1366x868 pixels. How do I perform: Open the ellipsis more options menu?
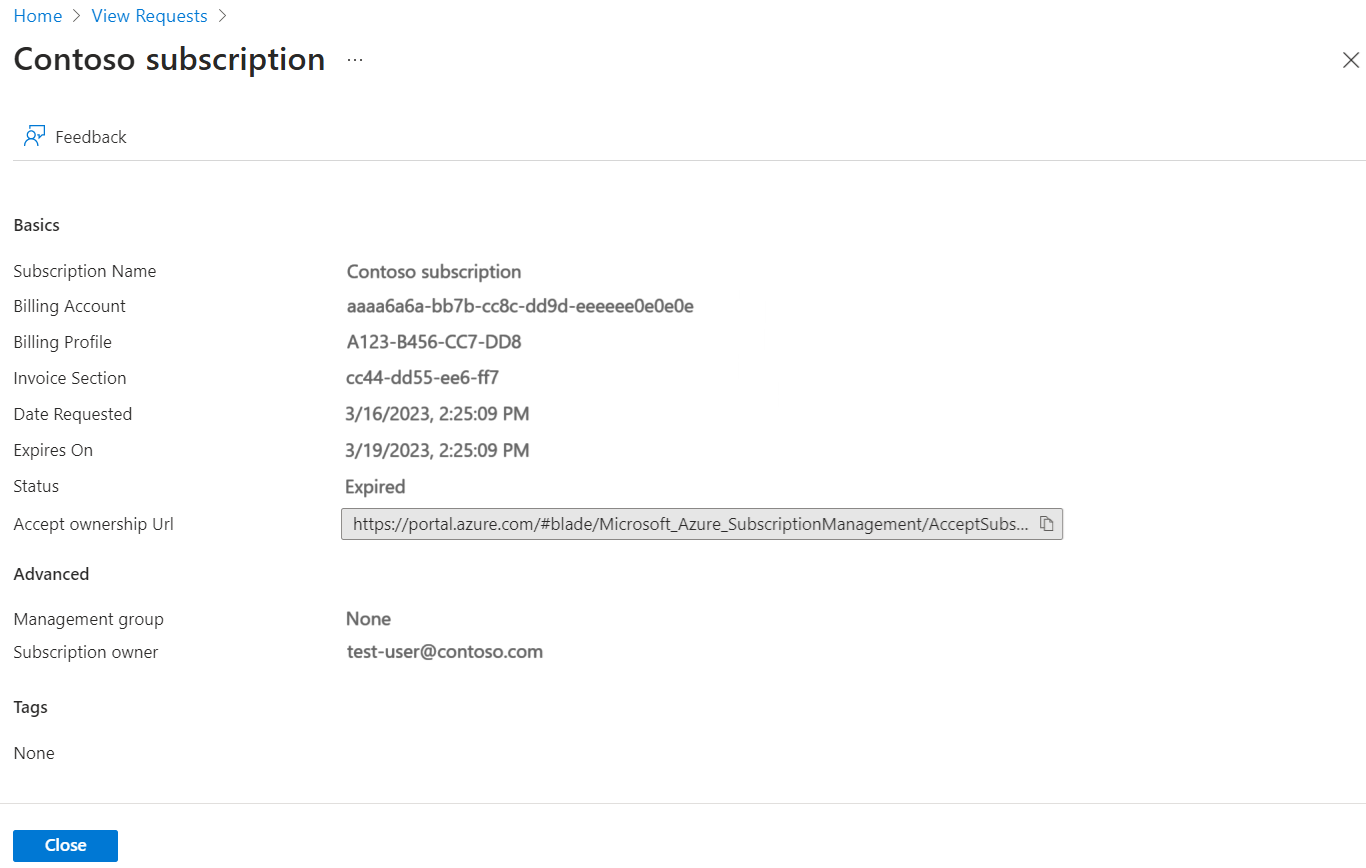pos(355,60)
